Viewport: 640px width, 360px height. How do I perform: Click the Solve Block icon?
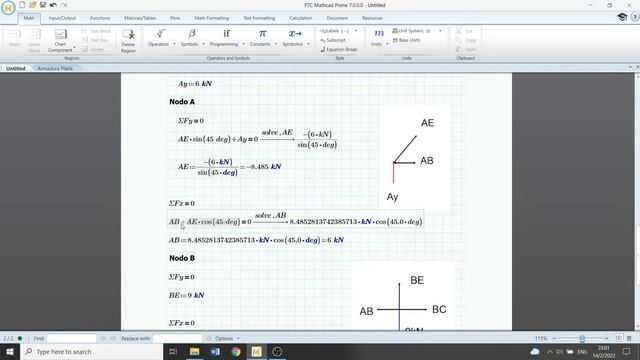pyautogui.click(x=34, y=34)
